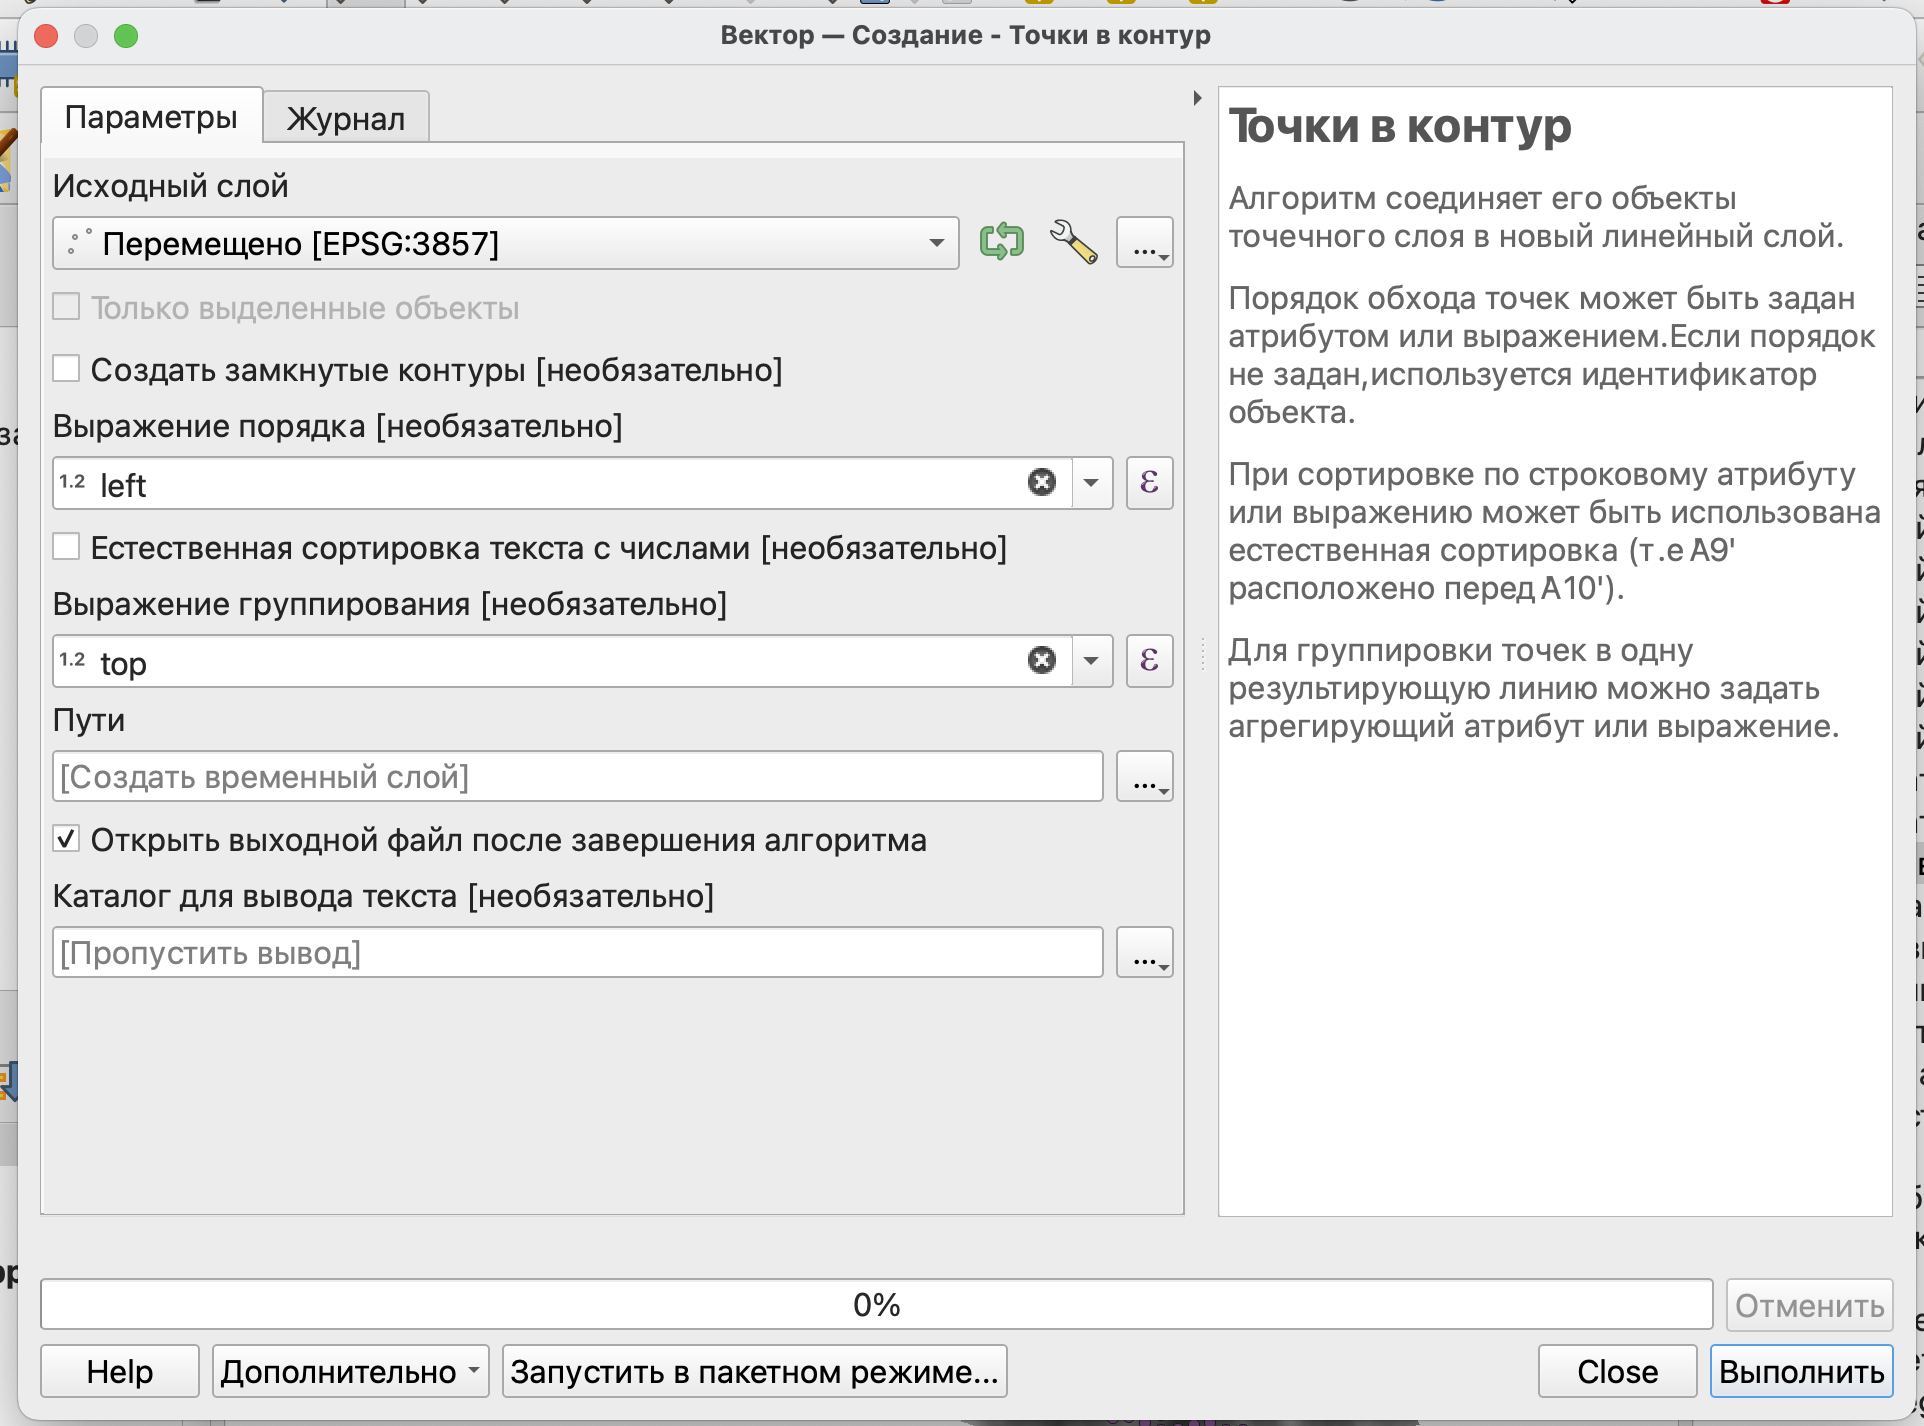Toggle natural text sorting checkbox

[67, 547]
